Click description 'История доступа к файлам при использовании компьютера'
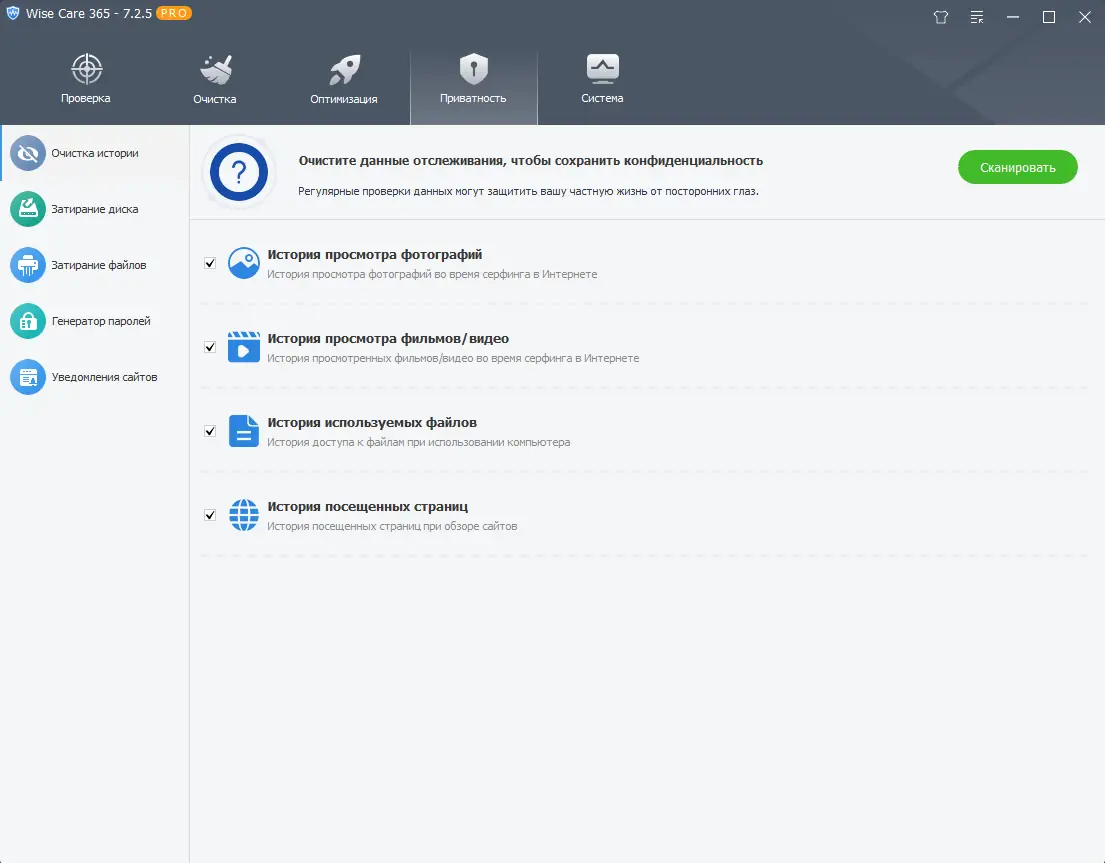 point(419,442)
